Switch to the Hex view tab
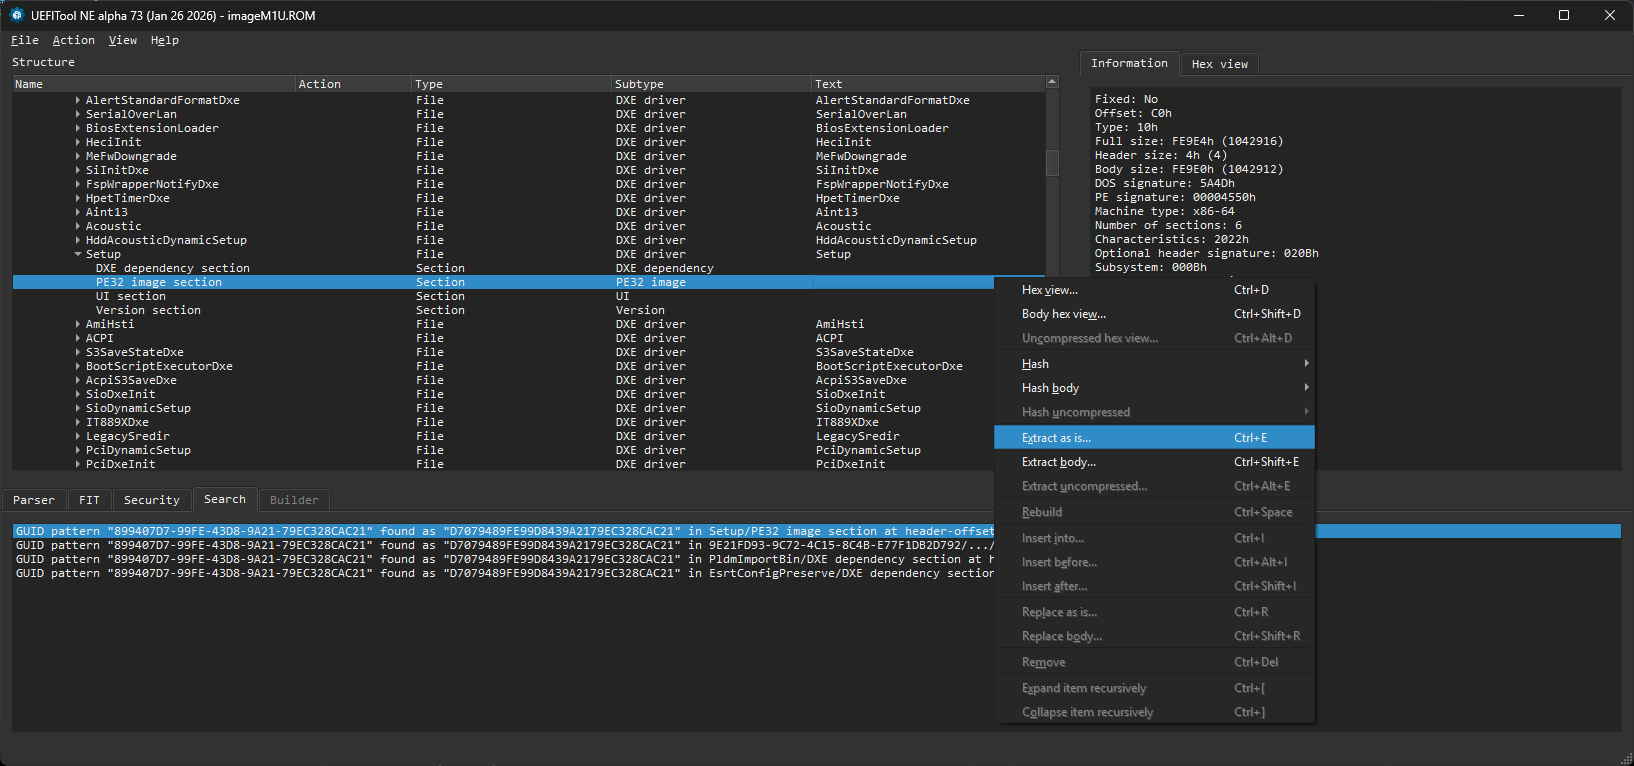 [x=1219, y=64]
